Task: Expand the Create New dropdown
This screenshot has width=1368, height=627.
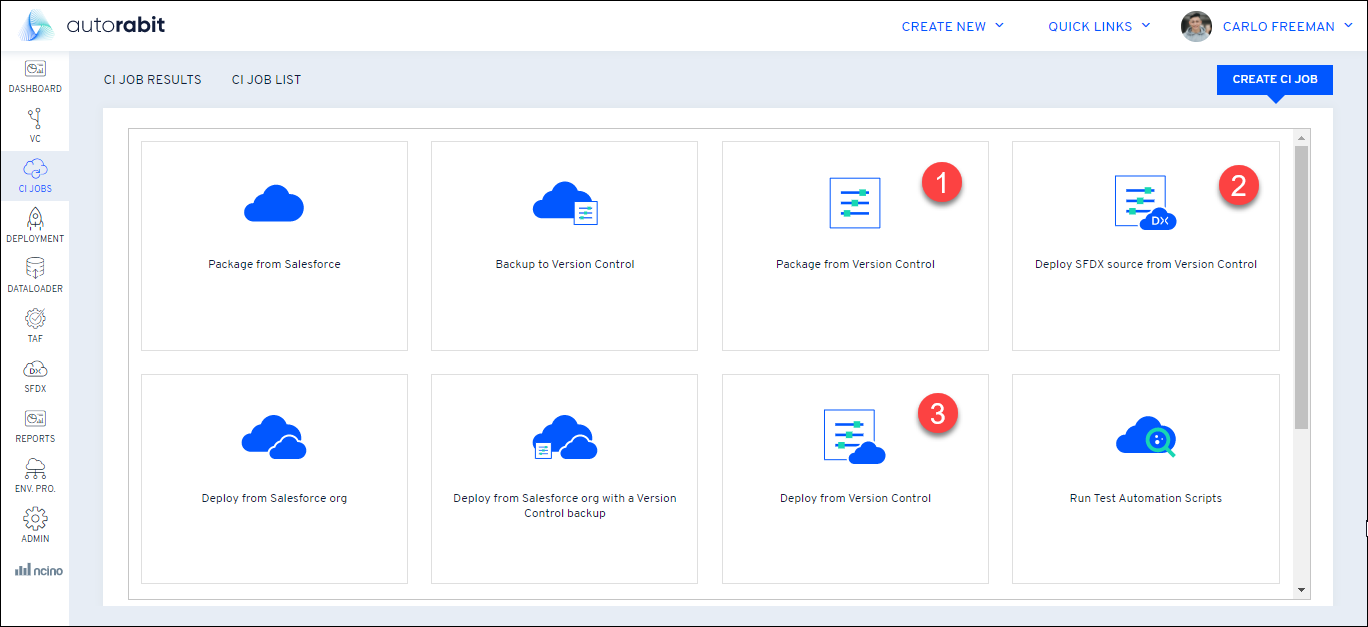Action: coord(952,27)
